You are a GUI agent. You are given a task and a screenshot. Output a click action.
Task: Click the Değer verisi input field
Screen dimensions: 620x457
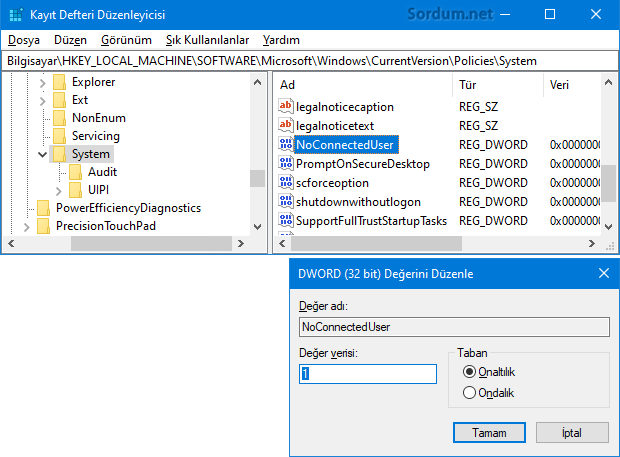[368, 374]
